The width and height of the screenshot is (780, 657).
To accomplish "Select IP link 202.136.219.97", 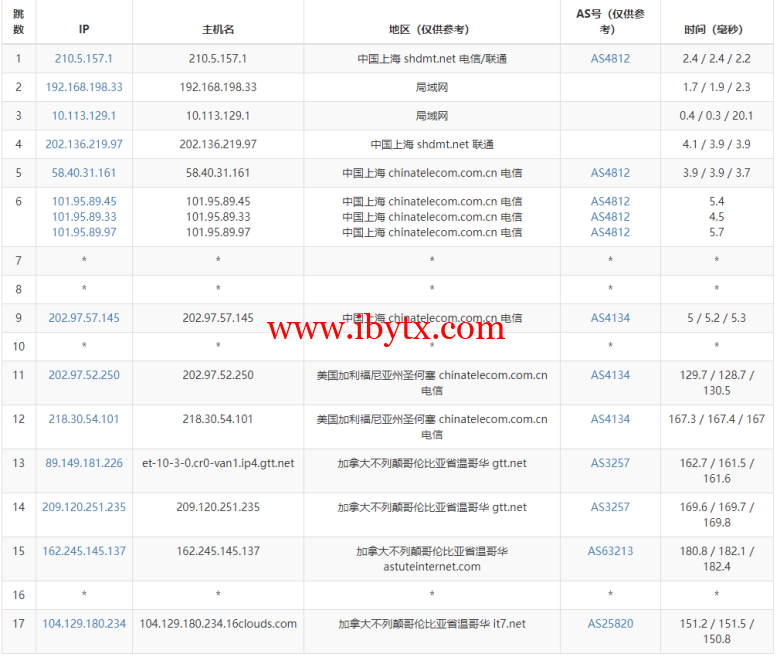I will 84,144.
